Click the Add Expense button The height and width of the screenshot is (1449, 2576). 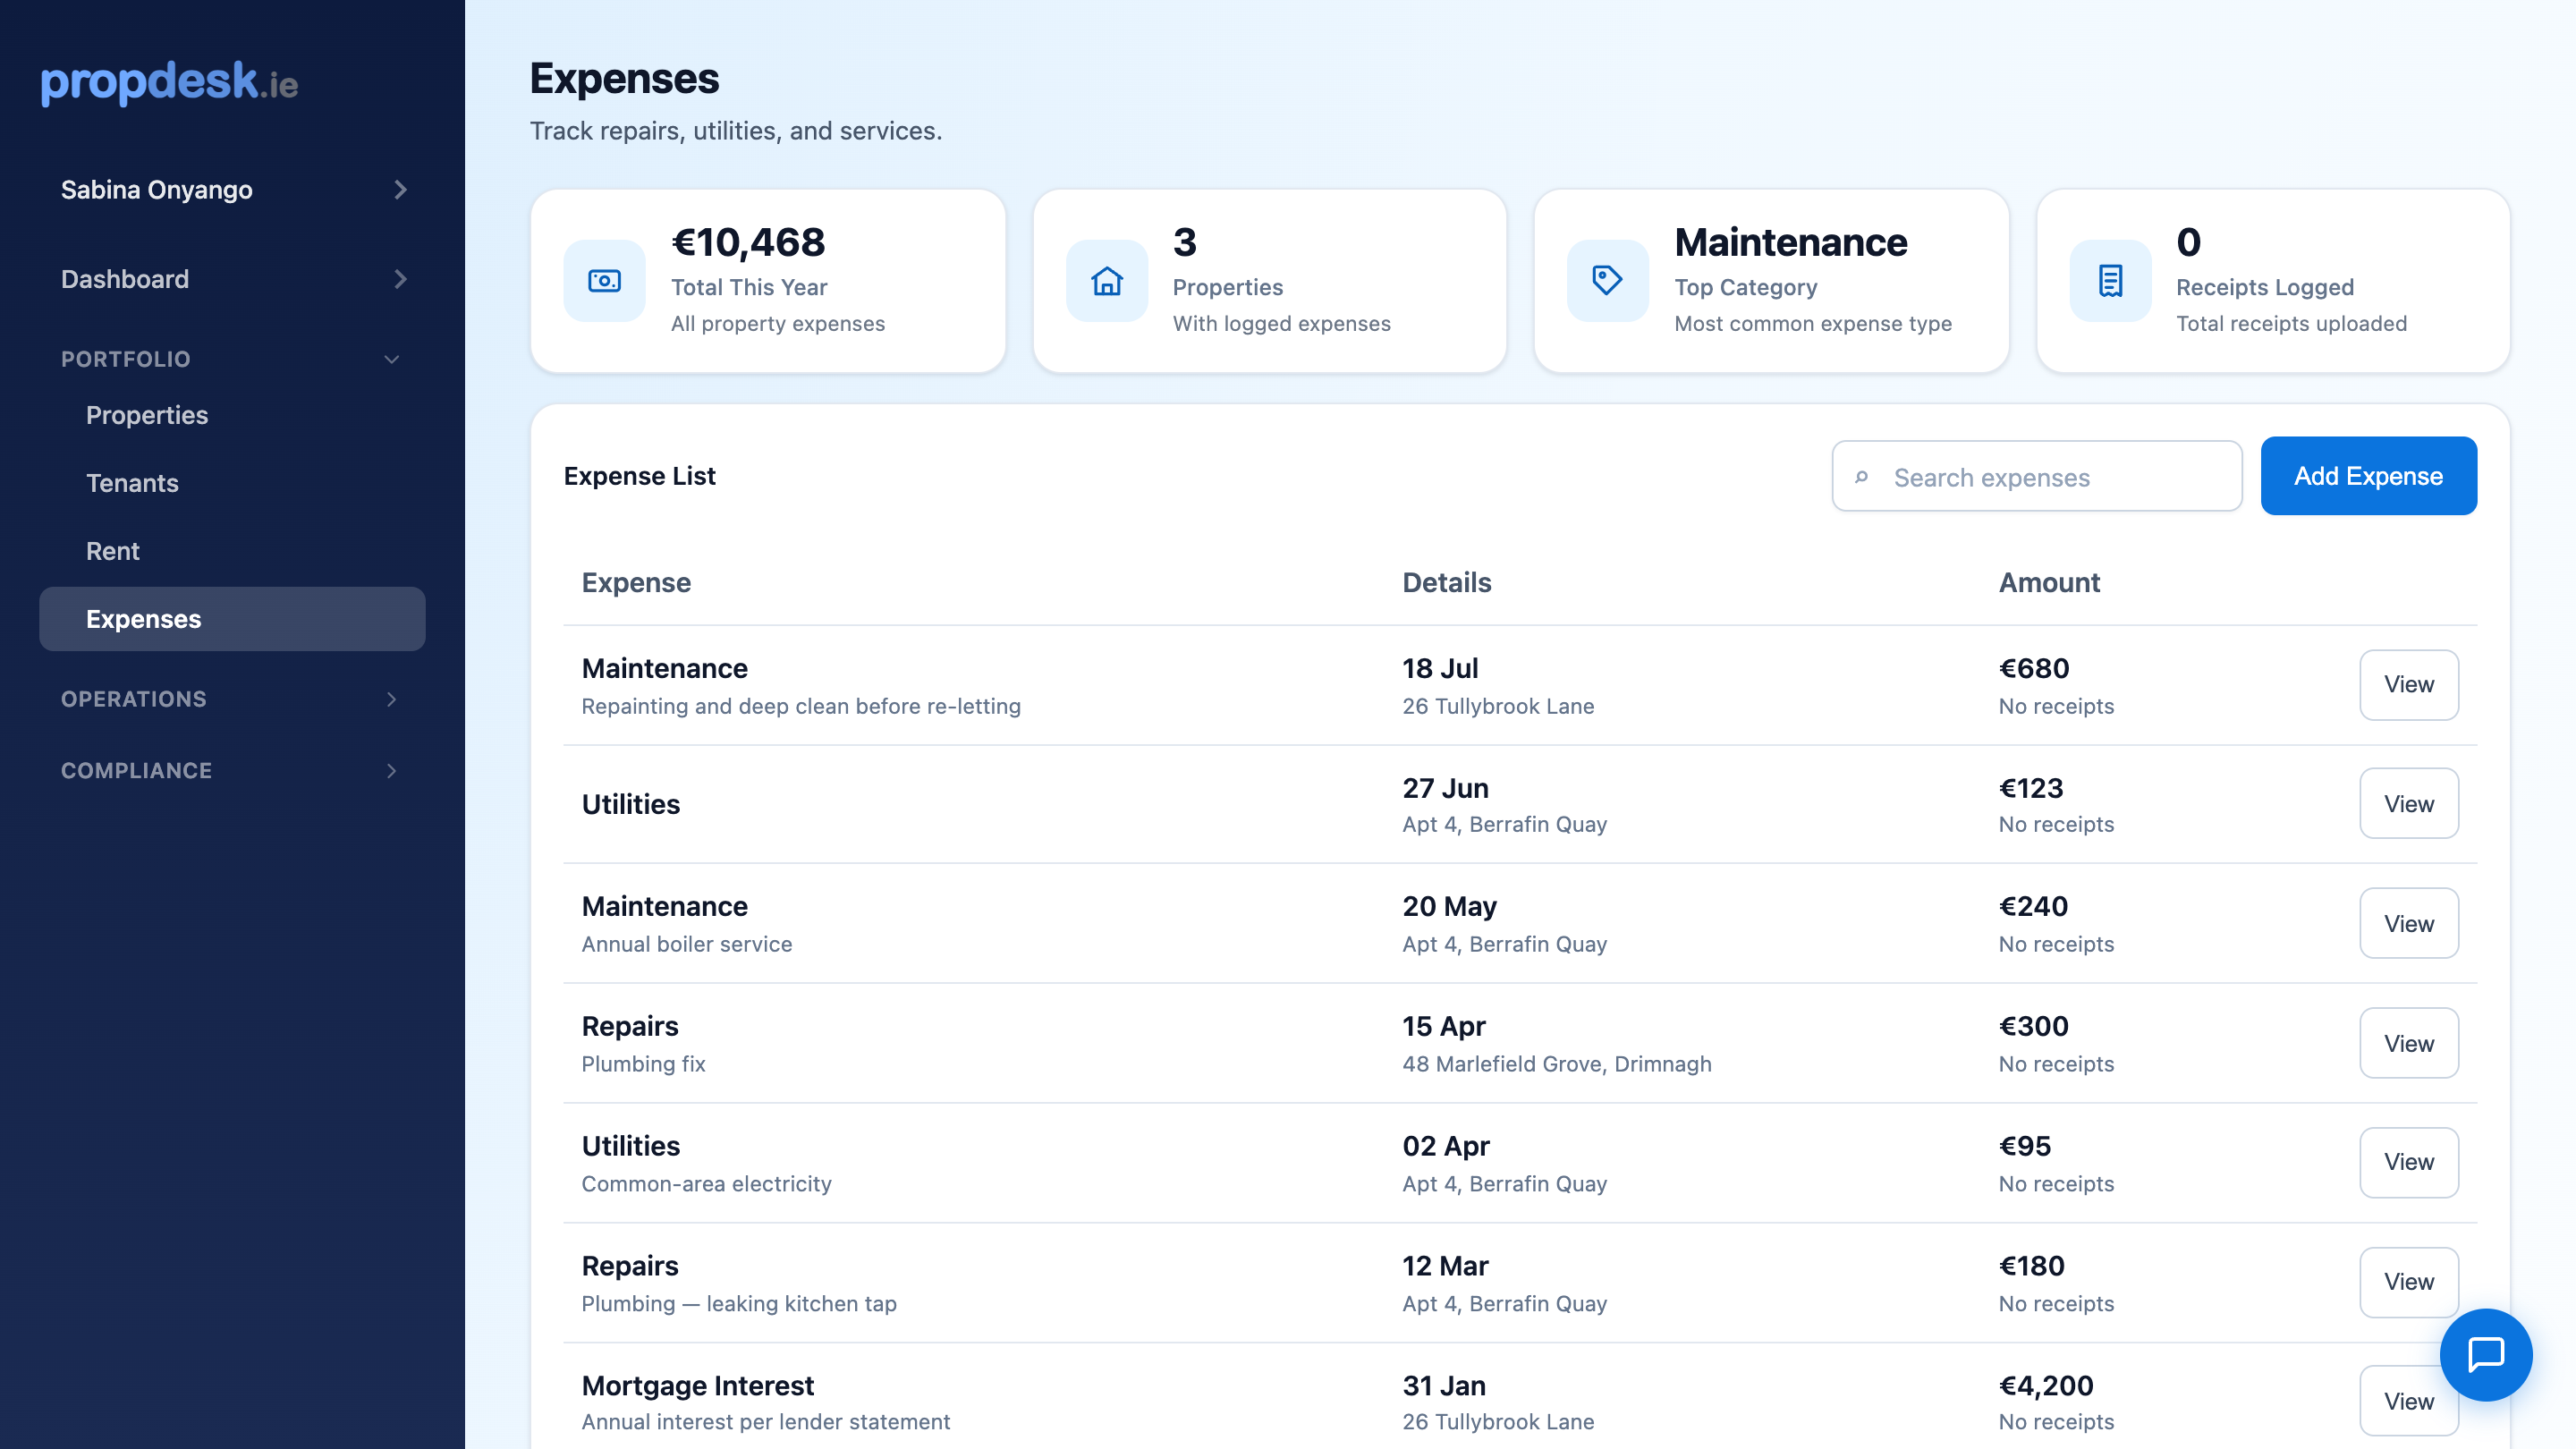point(2368,476)
